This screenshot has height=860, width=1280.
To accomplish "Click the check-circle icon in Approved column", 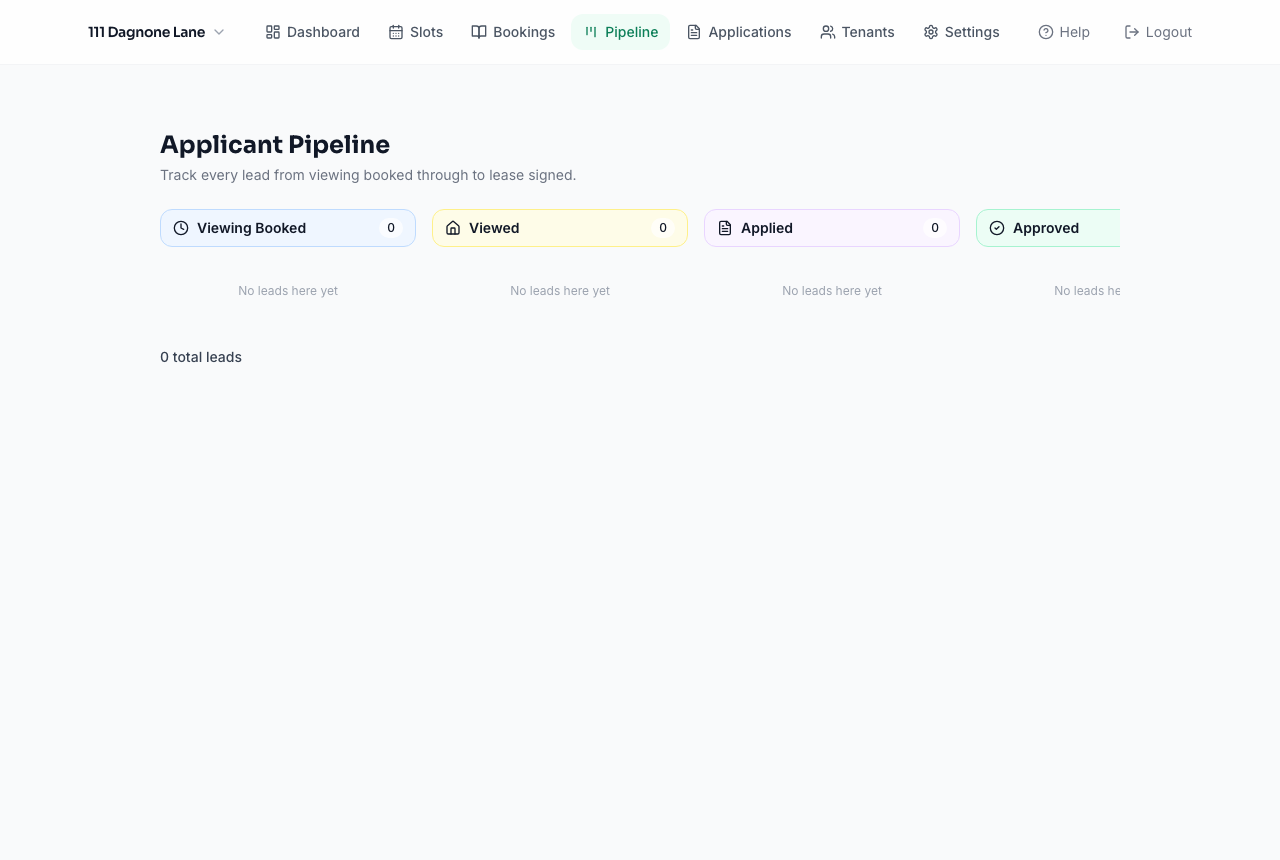I will tap(997, 228).
